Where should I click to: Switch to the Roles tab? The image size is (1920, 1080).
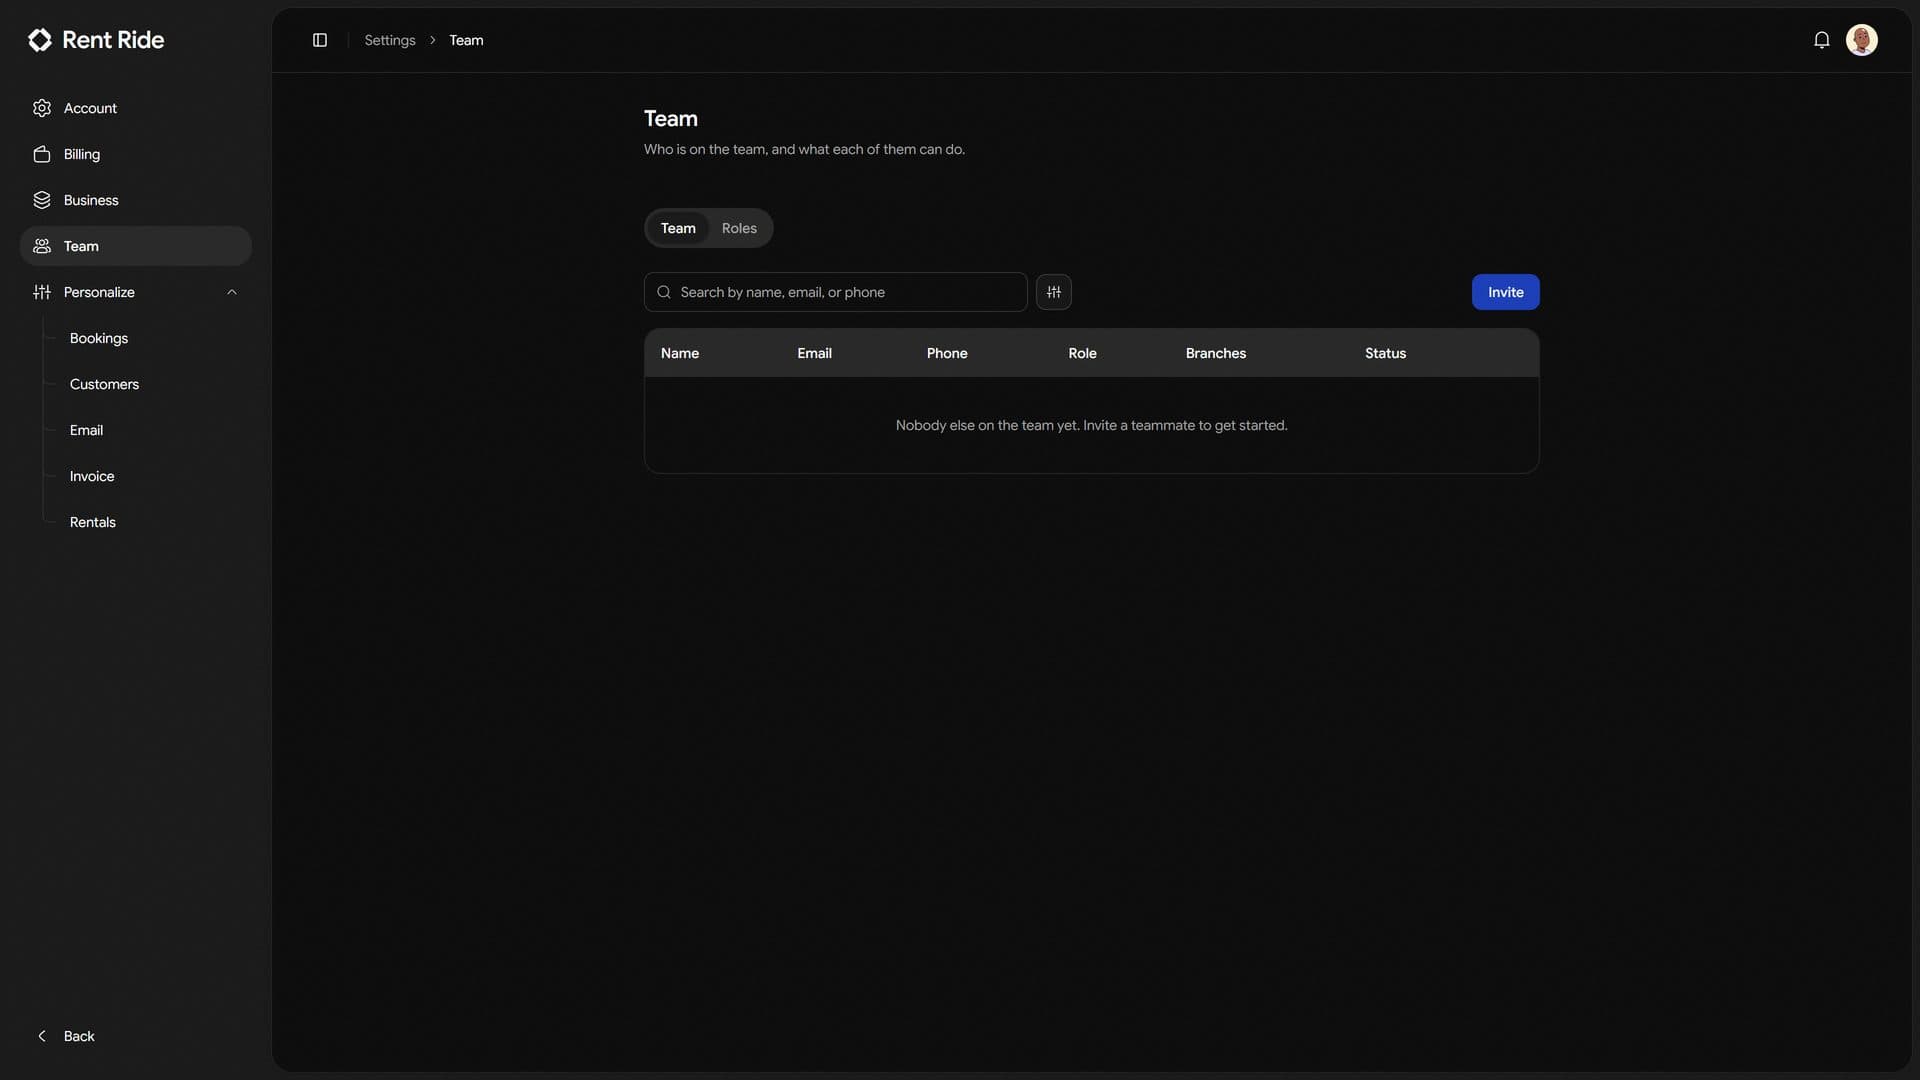(x=739, y=228)
